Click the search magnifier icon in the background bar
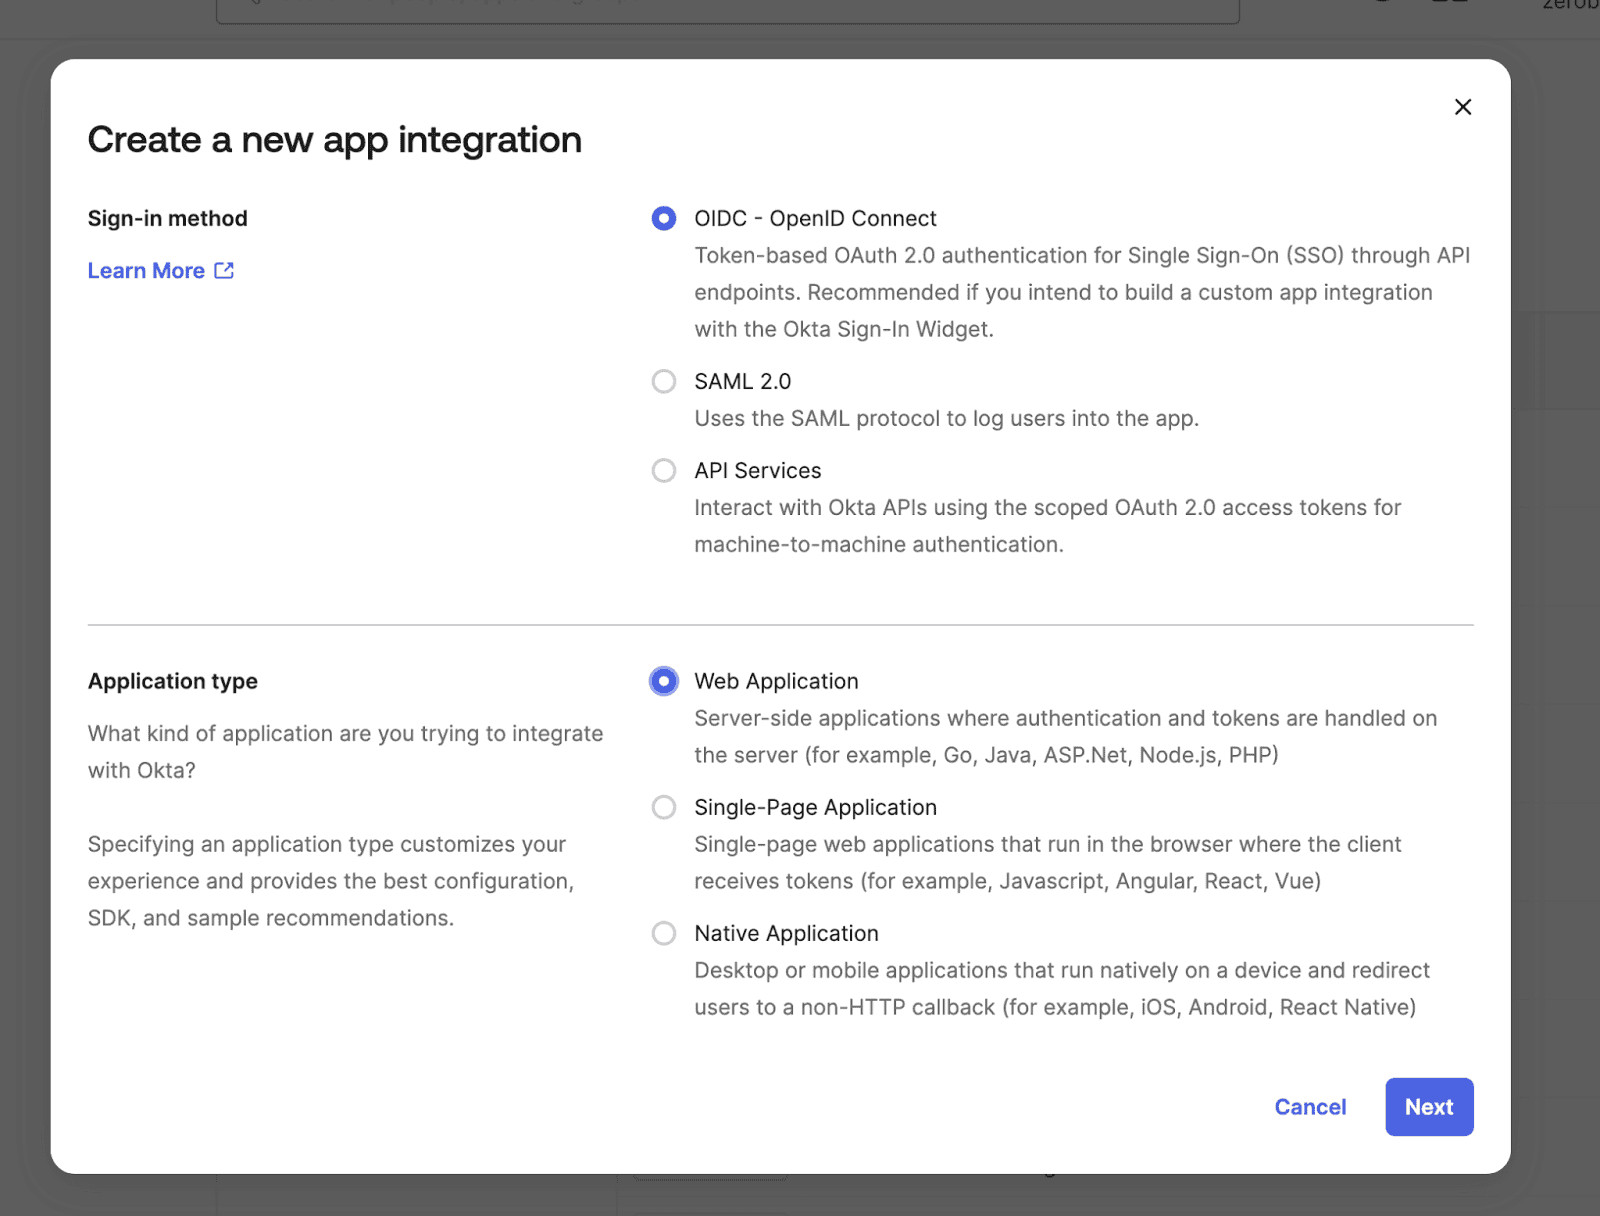This screenshot has height=1216, width=1600. pyautogui.click(x=254, y=6)
